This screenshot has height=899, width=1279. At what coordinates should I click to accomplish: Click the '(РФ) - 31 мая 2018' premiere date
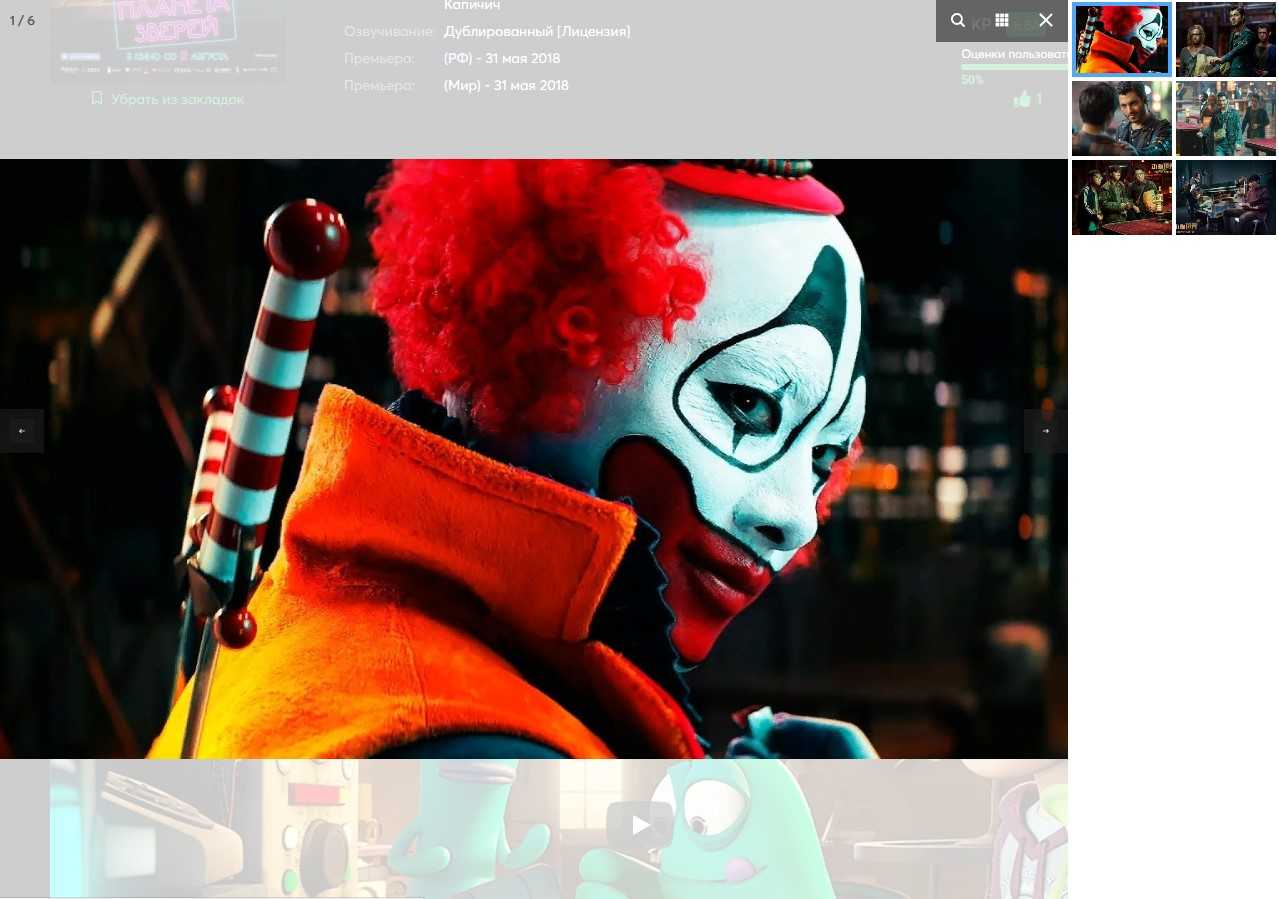click(x=502, y=59)
